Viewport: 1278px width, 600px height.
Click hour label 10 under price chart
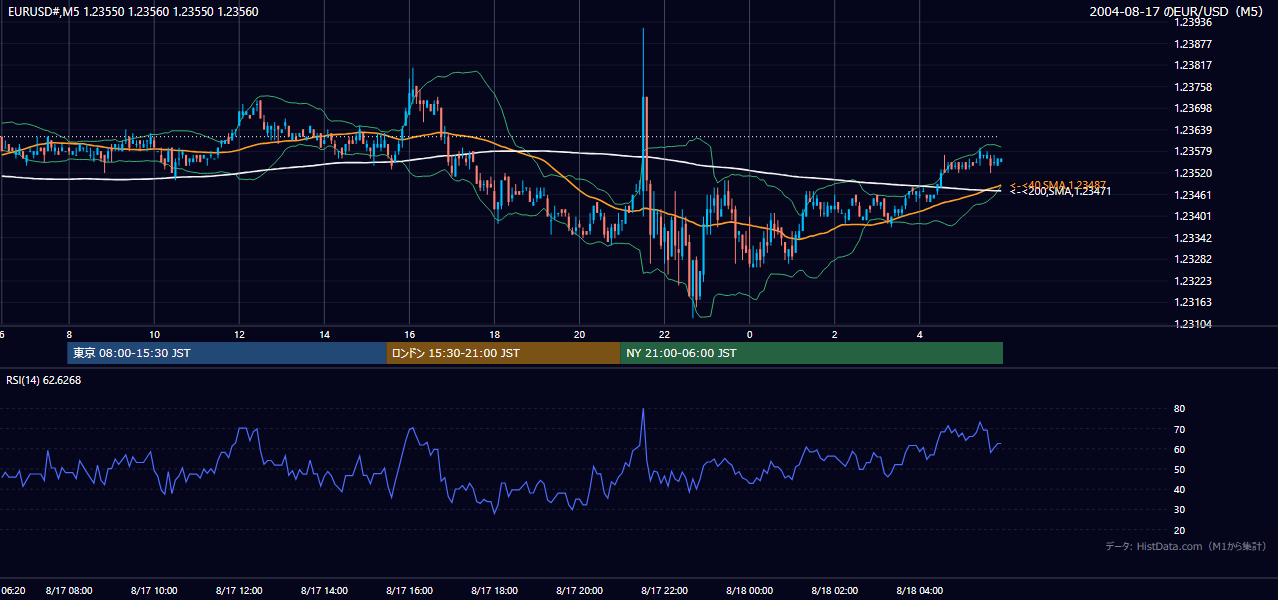coord(154,334)
